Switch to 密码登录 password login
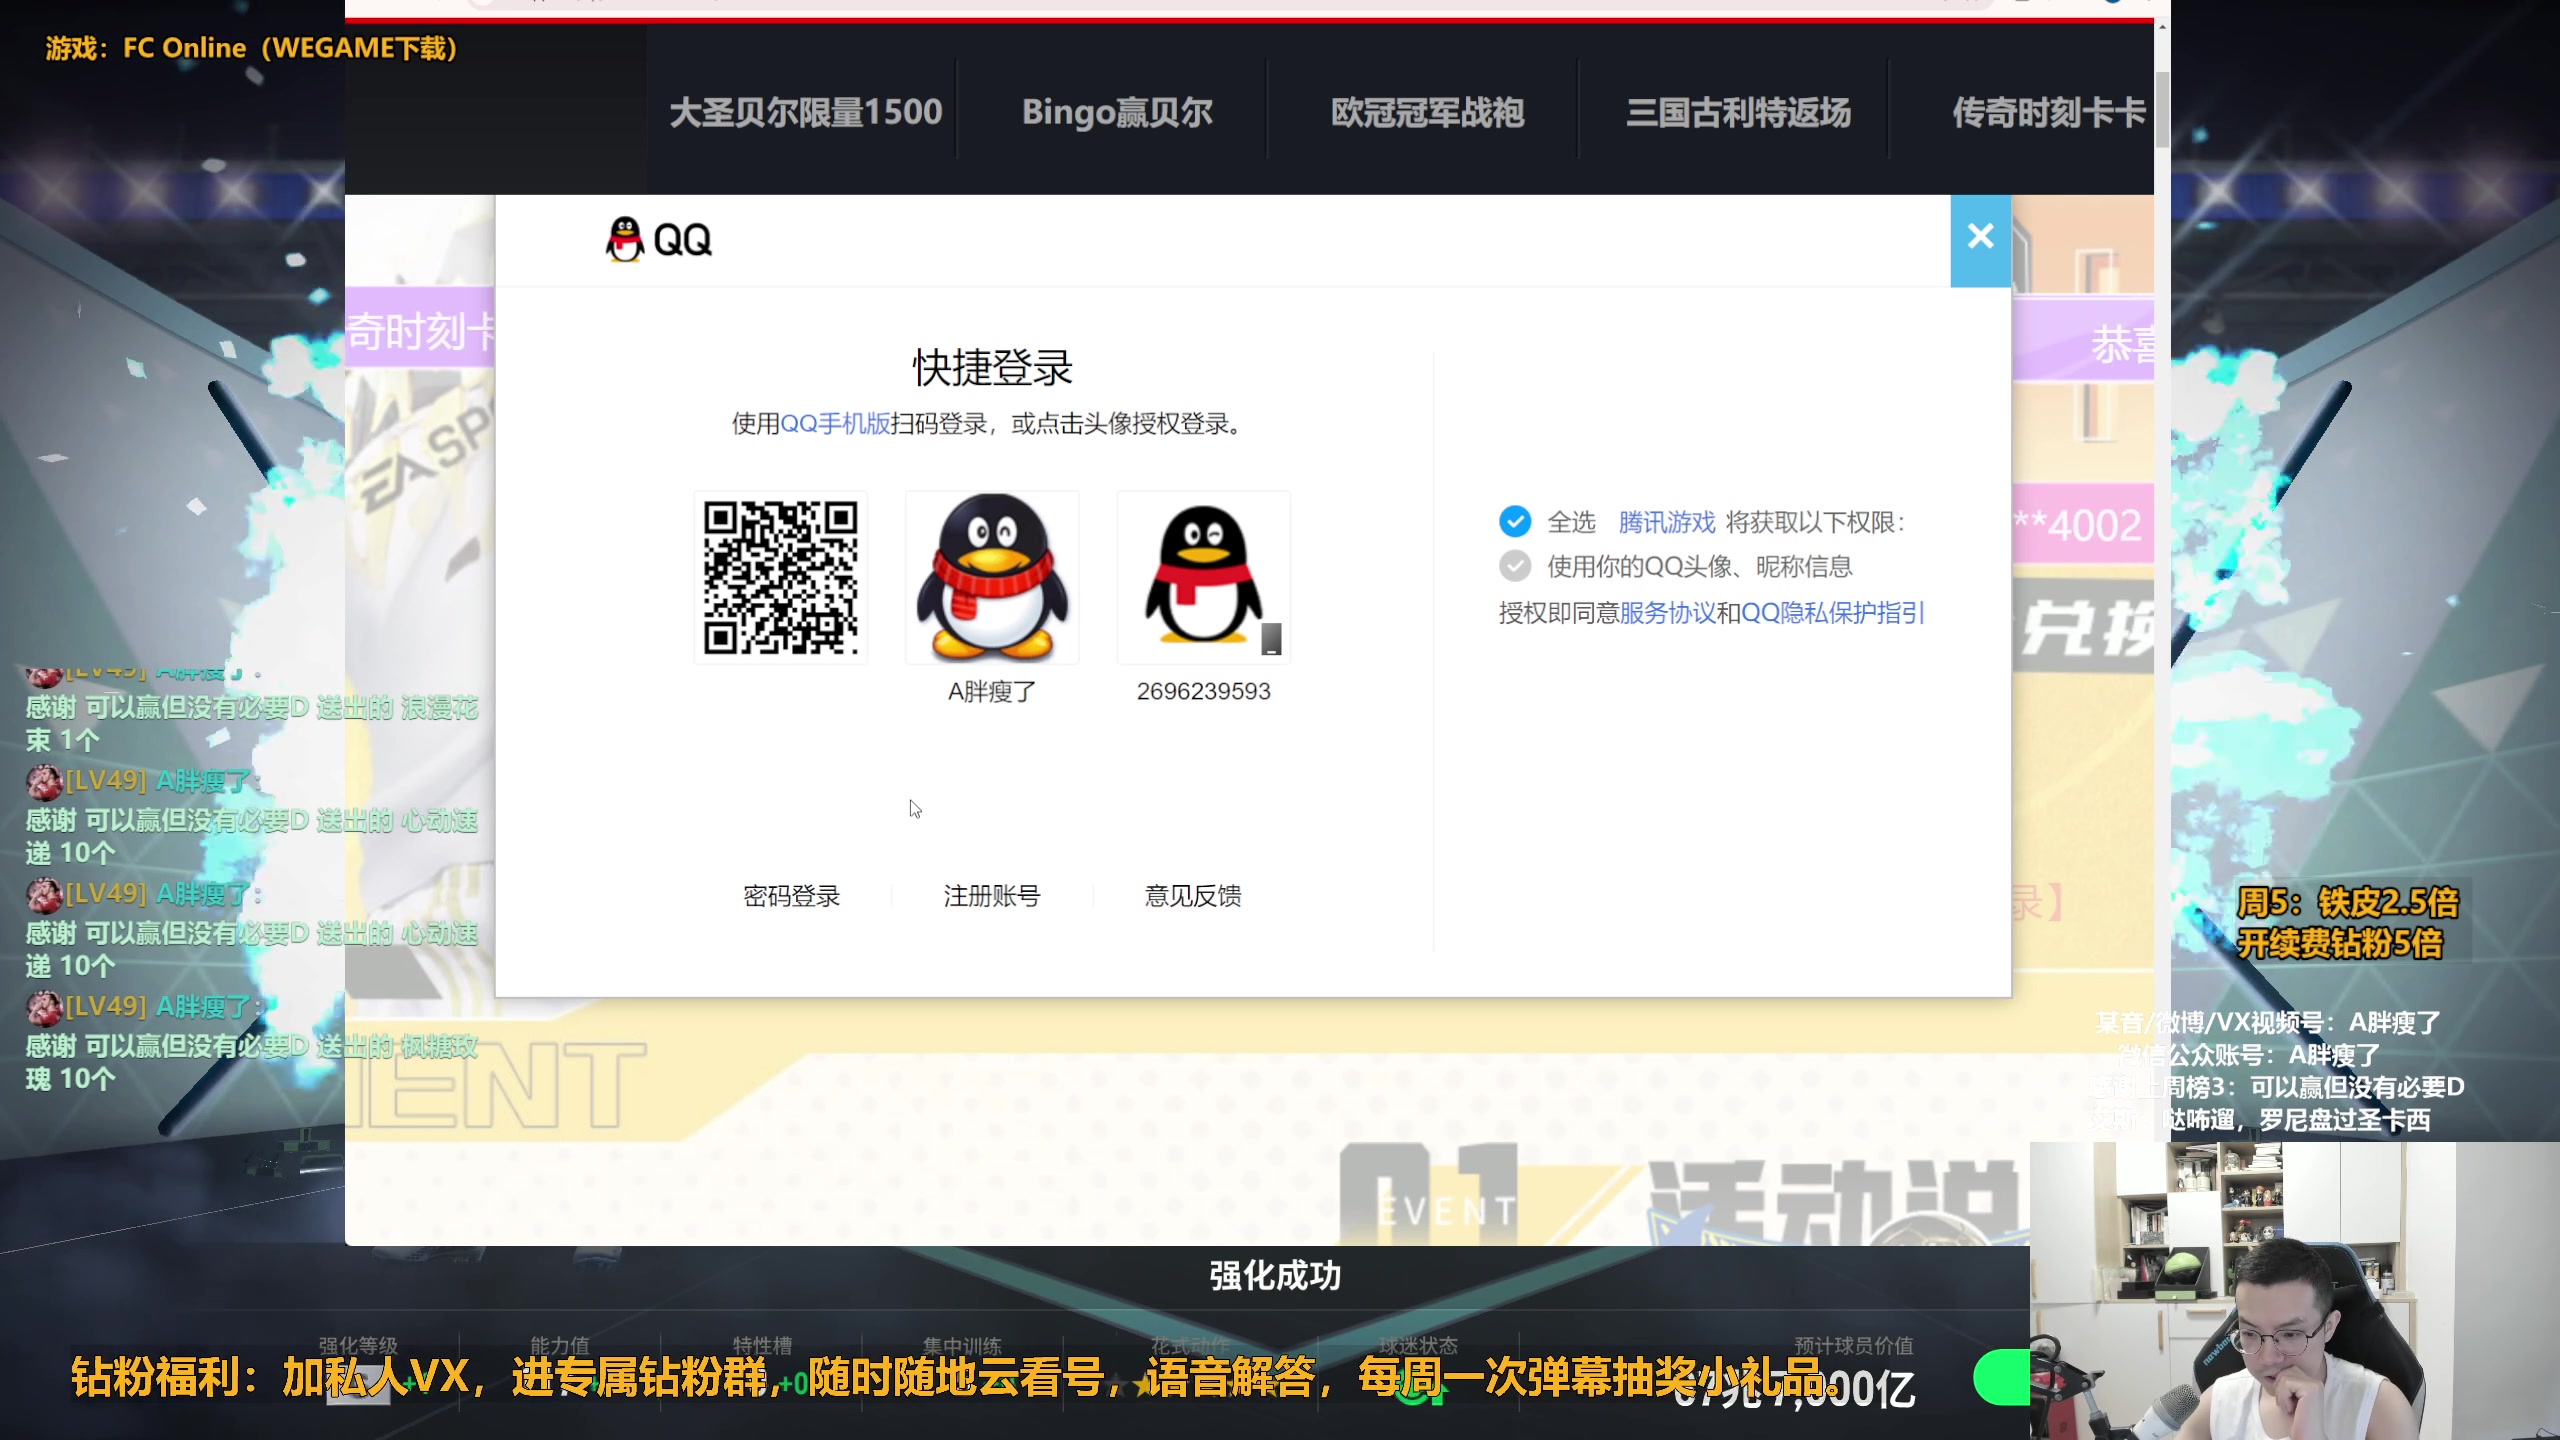 (793, 896)
